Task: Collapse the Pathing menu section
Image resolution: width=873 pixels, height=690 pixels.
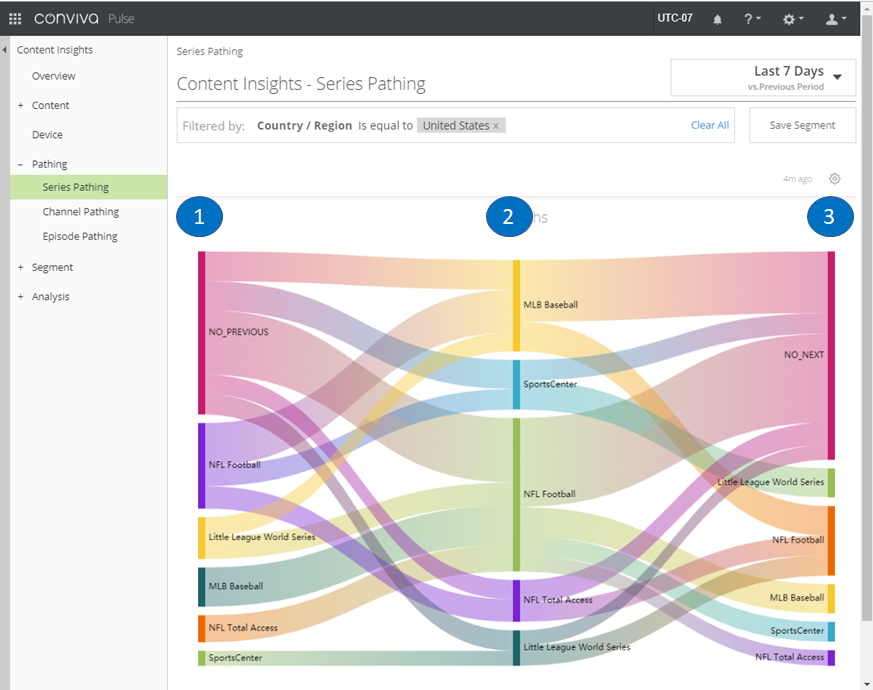Action: (x=21, y=164)
